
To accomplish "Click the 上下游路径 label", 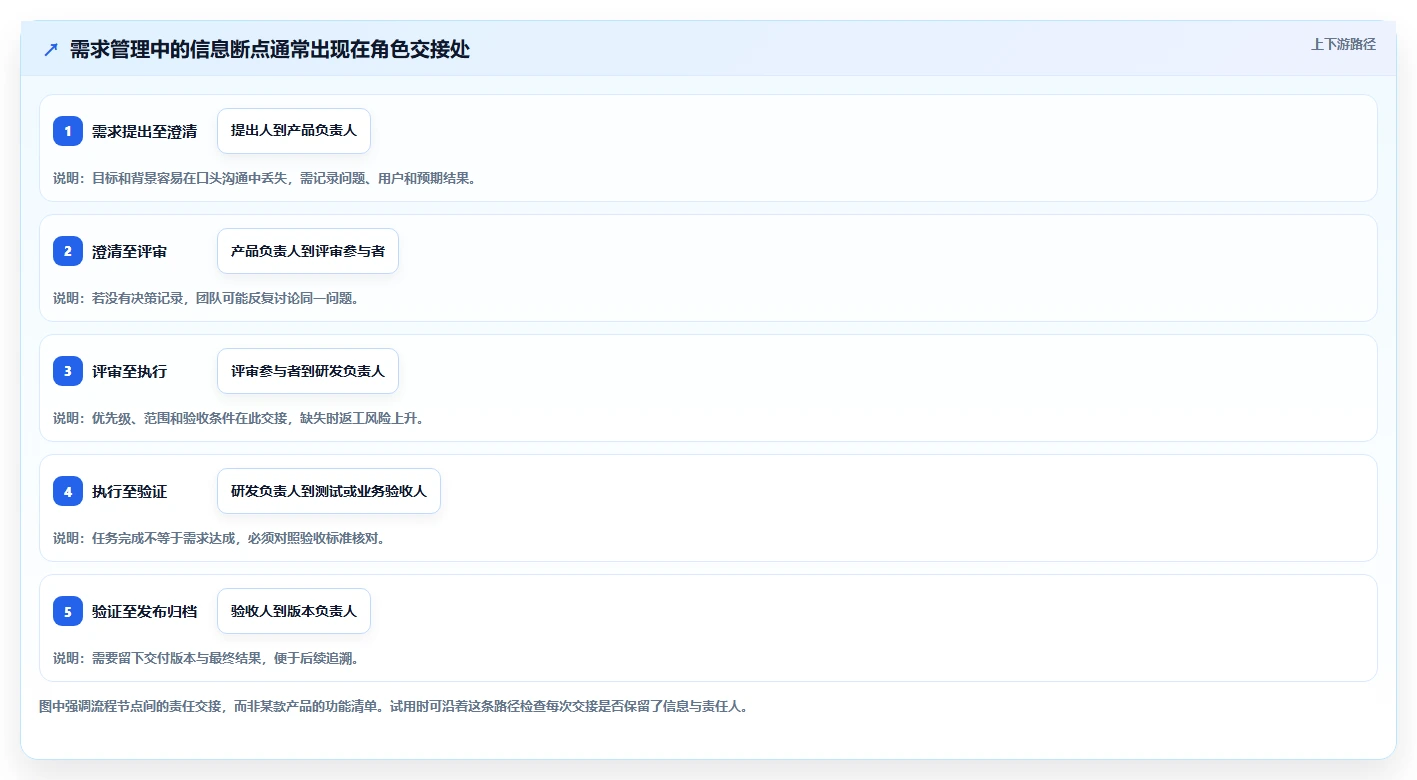I will (x=1344, y=44).
